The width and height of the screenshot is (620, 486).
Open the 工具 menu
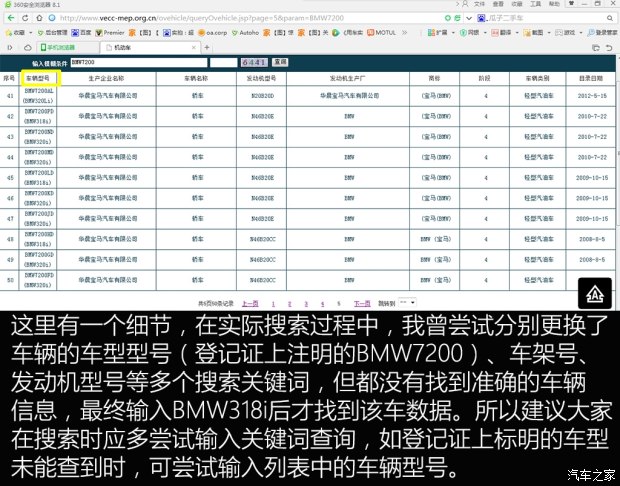point(535,4)
